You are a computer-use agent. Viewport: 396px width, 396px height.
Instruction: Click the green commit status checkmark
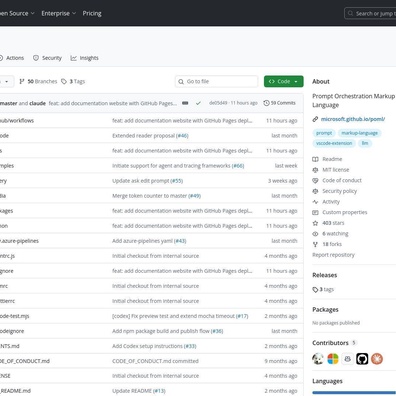point(198,103)
